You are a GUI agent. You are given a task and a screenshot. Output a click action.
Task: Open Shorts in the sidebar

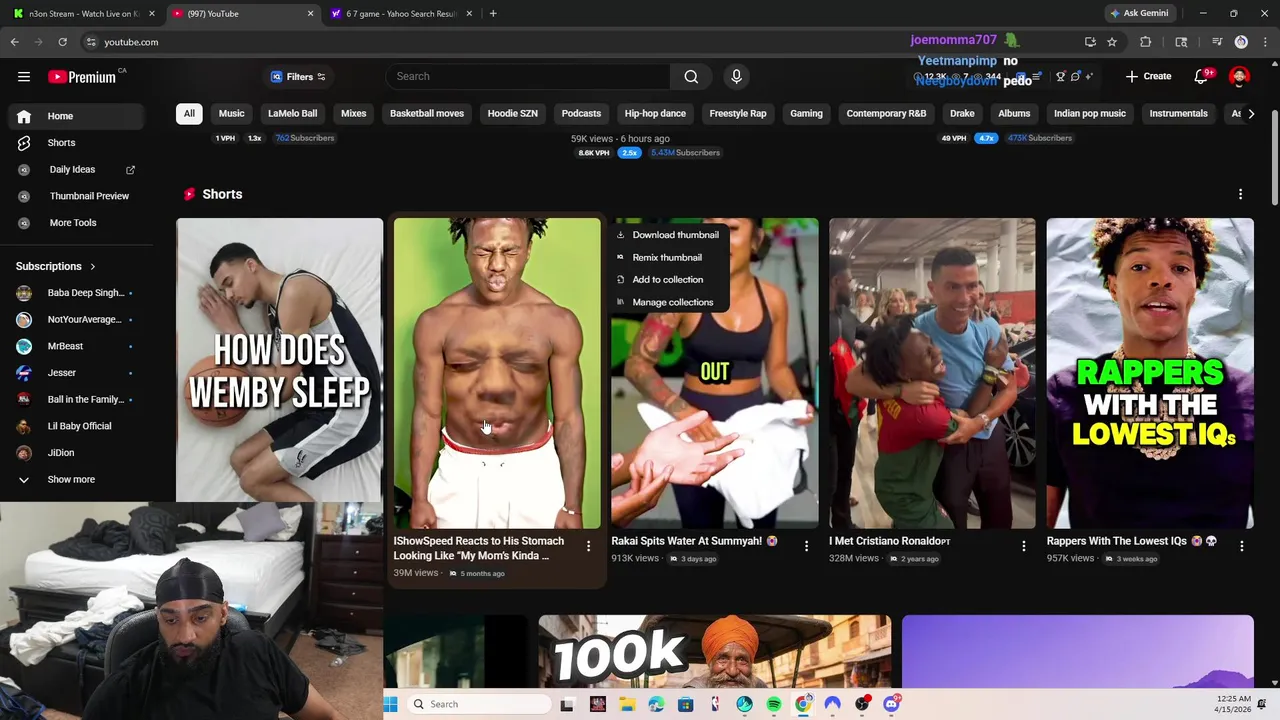(78, 143)
